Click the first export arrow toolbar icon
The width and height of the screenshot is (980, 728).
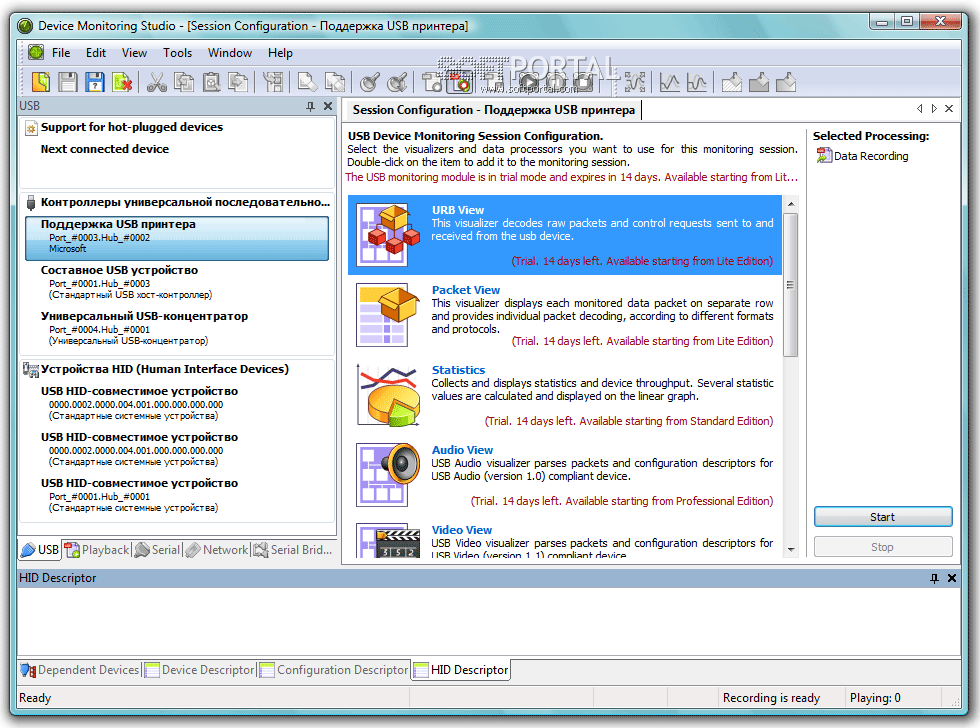(731, 82)
